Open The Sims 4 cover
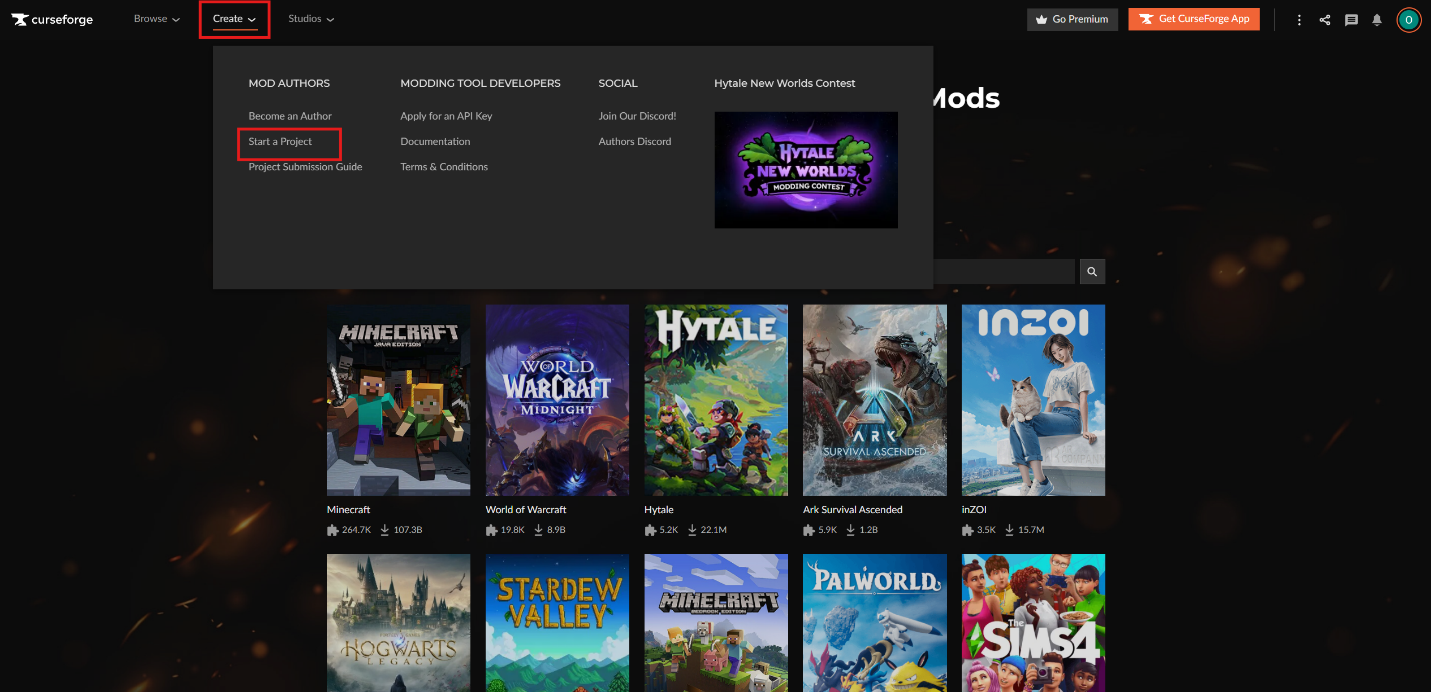Image resolution: width=1431 pixels, height=692 pixels. click(1033, 623)
